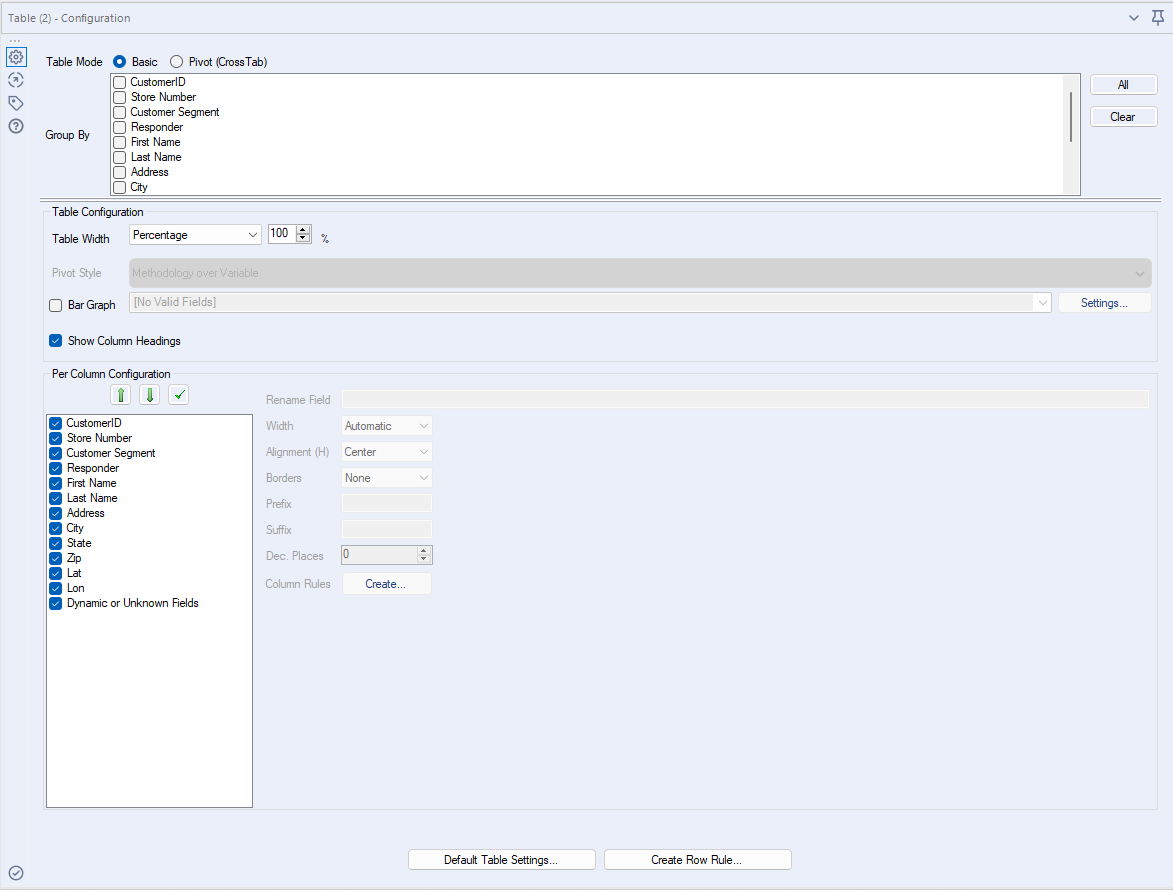Click the checkmark status icon at bottom left
The height and width of the screenshot is (890, 1173).
click(16, 873)
